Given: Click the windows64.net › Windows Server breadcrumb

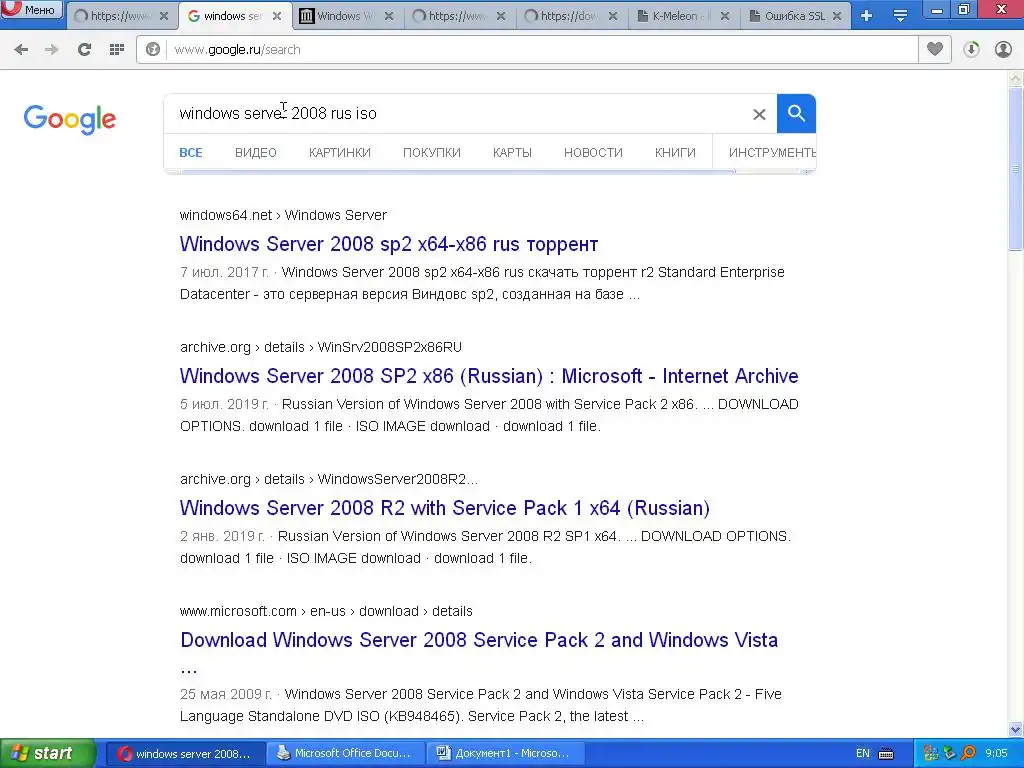Looking at the screenshot, I should pyautogui.click(x=283, y=216).
